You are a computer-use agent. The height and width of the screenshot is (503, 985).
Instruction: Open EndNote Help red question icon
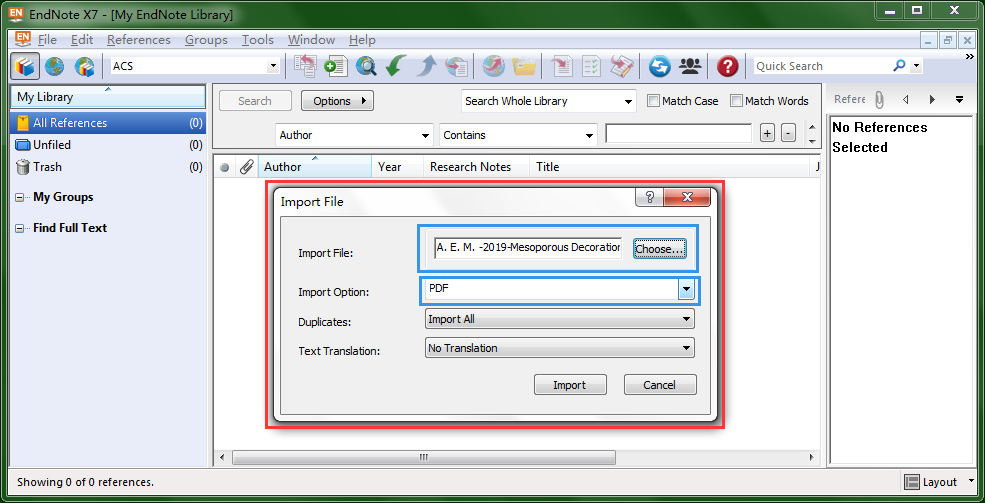coord(727,66)
